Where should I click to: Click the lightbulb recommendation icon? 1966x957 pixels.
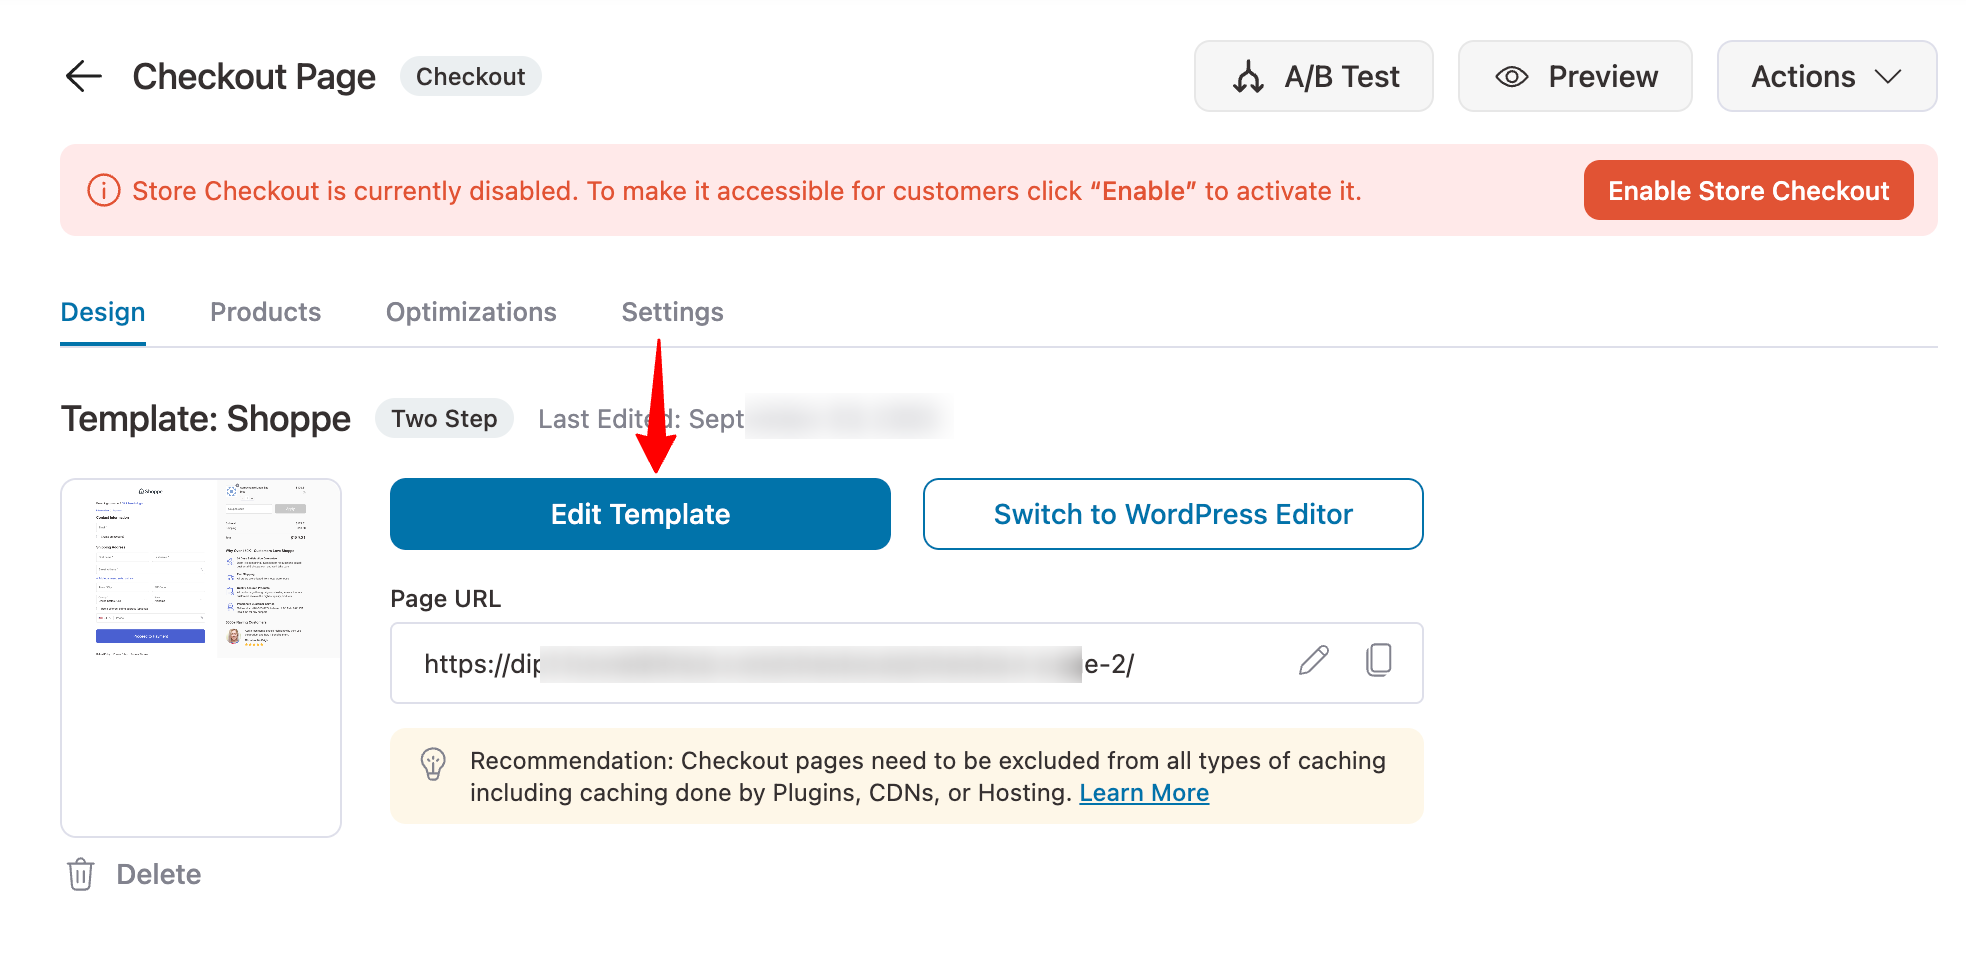coord(433,764)
